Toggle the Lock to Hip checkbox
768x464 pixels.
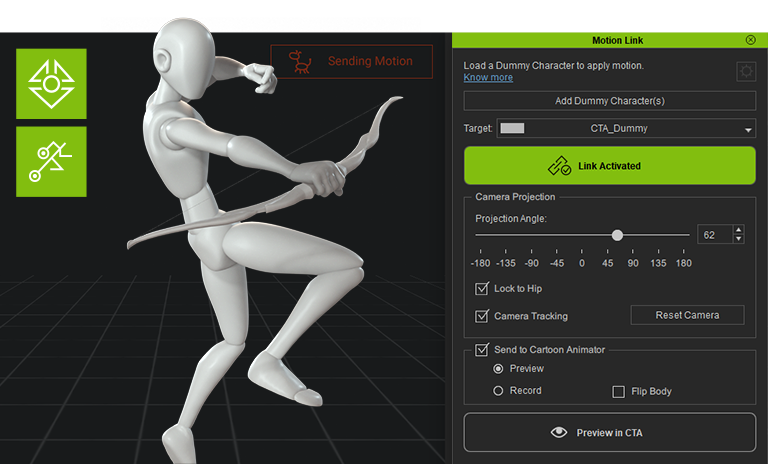point(482,289)
